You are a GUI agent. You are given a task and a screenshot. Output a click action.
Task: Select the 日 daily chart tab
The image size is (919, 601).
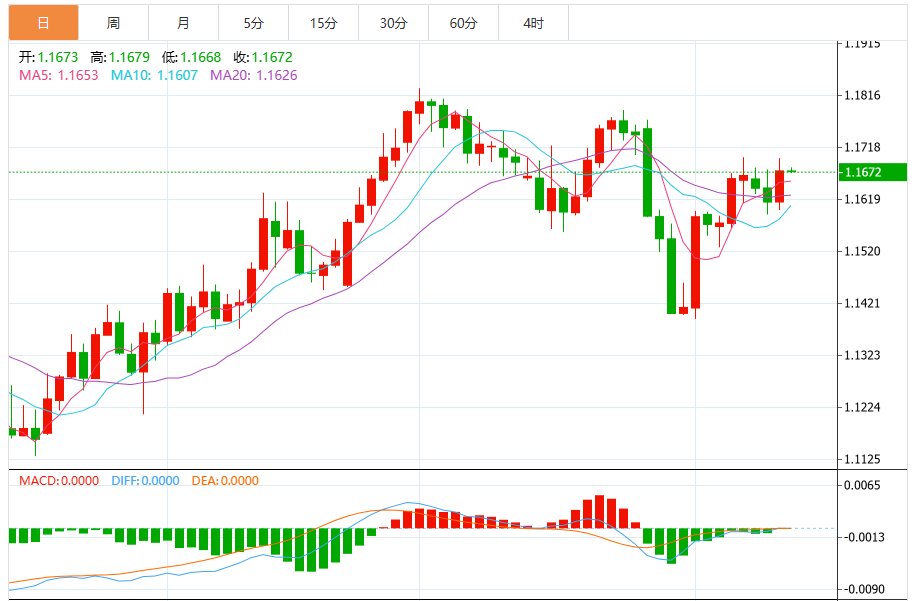[x=43, y=22]
